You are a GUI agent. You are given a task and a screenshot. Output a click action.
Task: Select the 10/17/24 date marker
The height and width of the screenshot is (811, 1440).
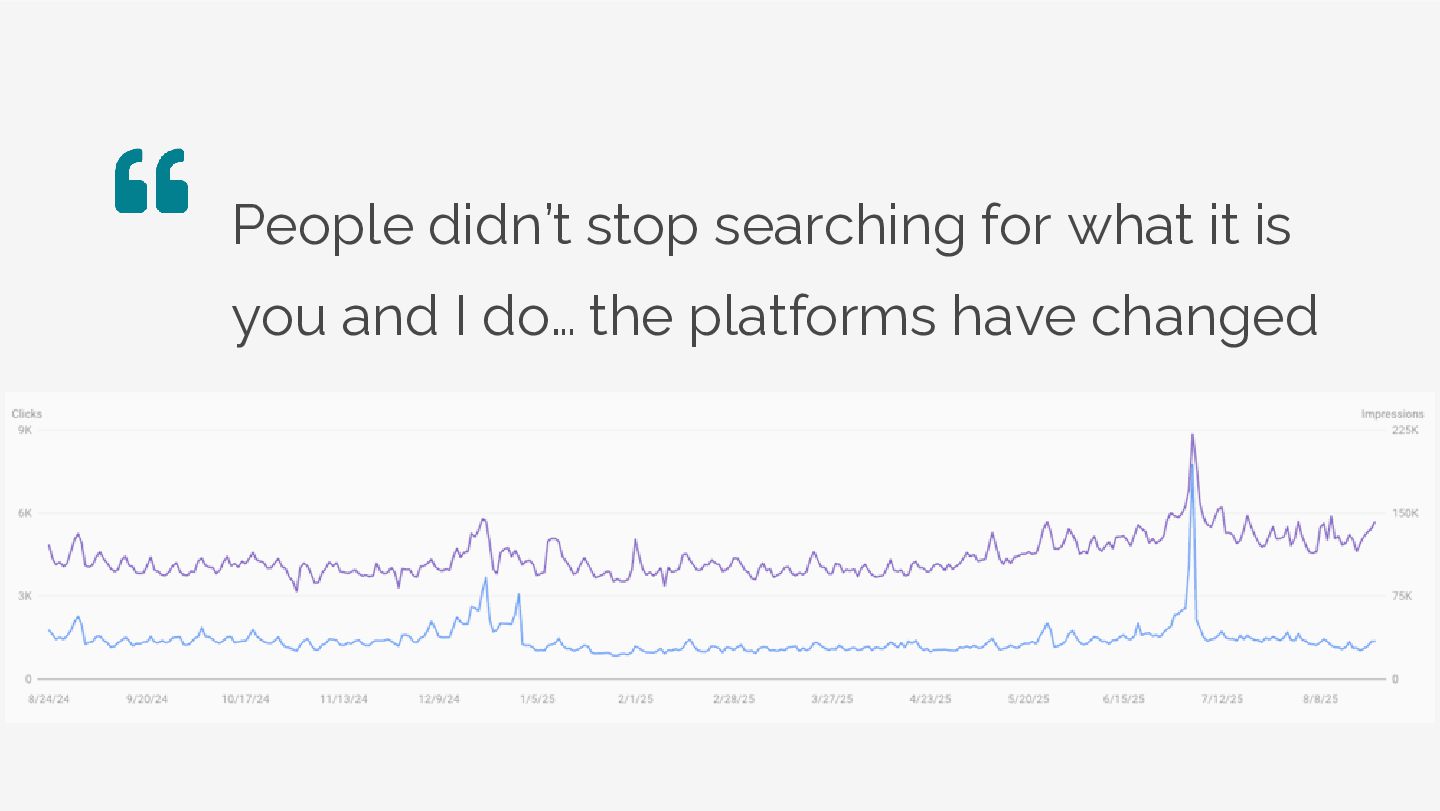pos(245,699)
